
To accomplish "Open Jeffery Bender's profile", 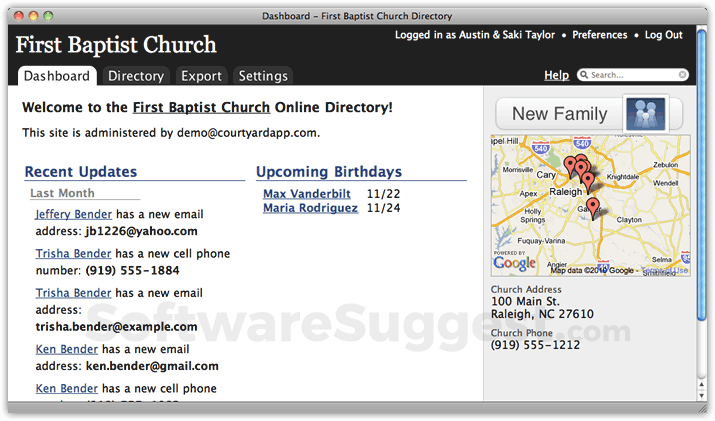I will click(73, 214).
